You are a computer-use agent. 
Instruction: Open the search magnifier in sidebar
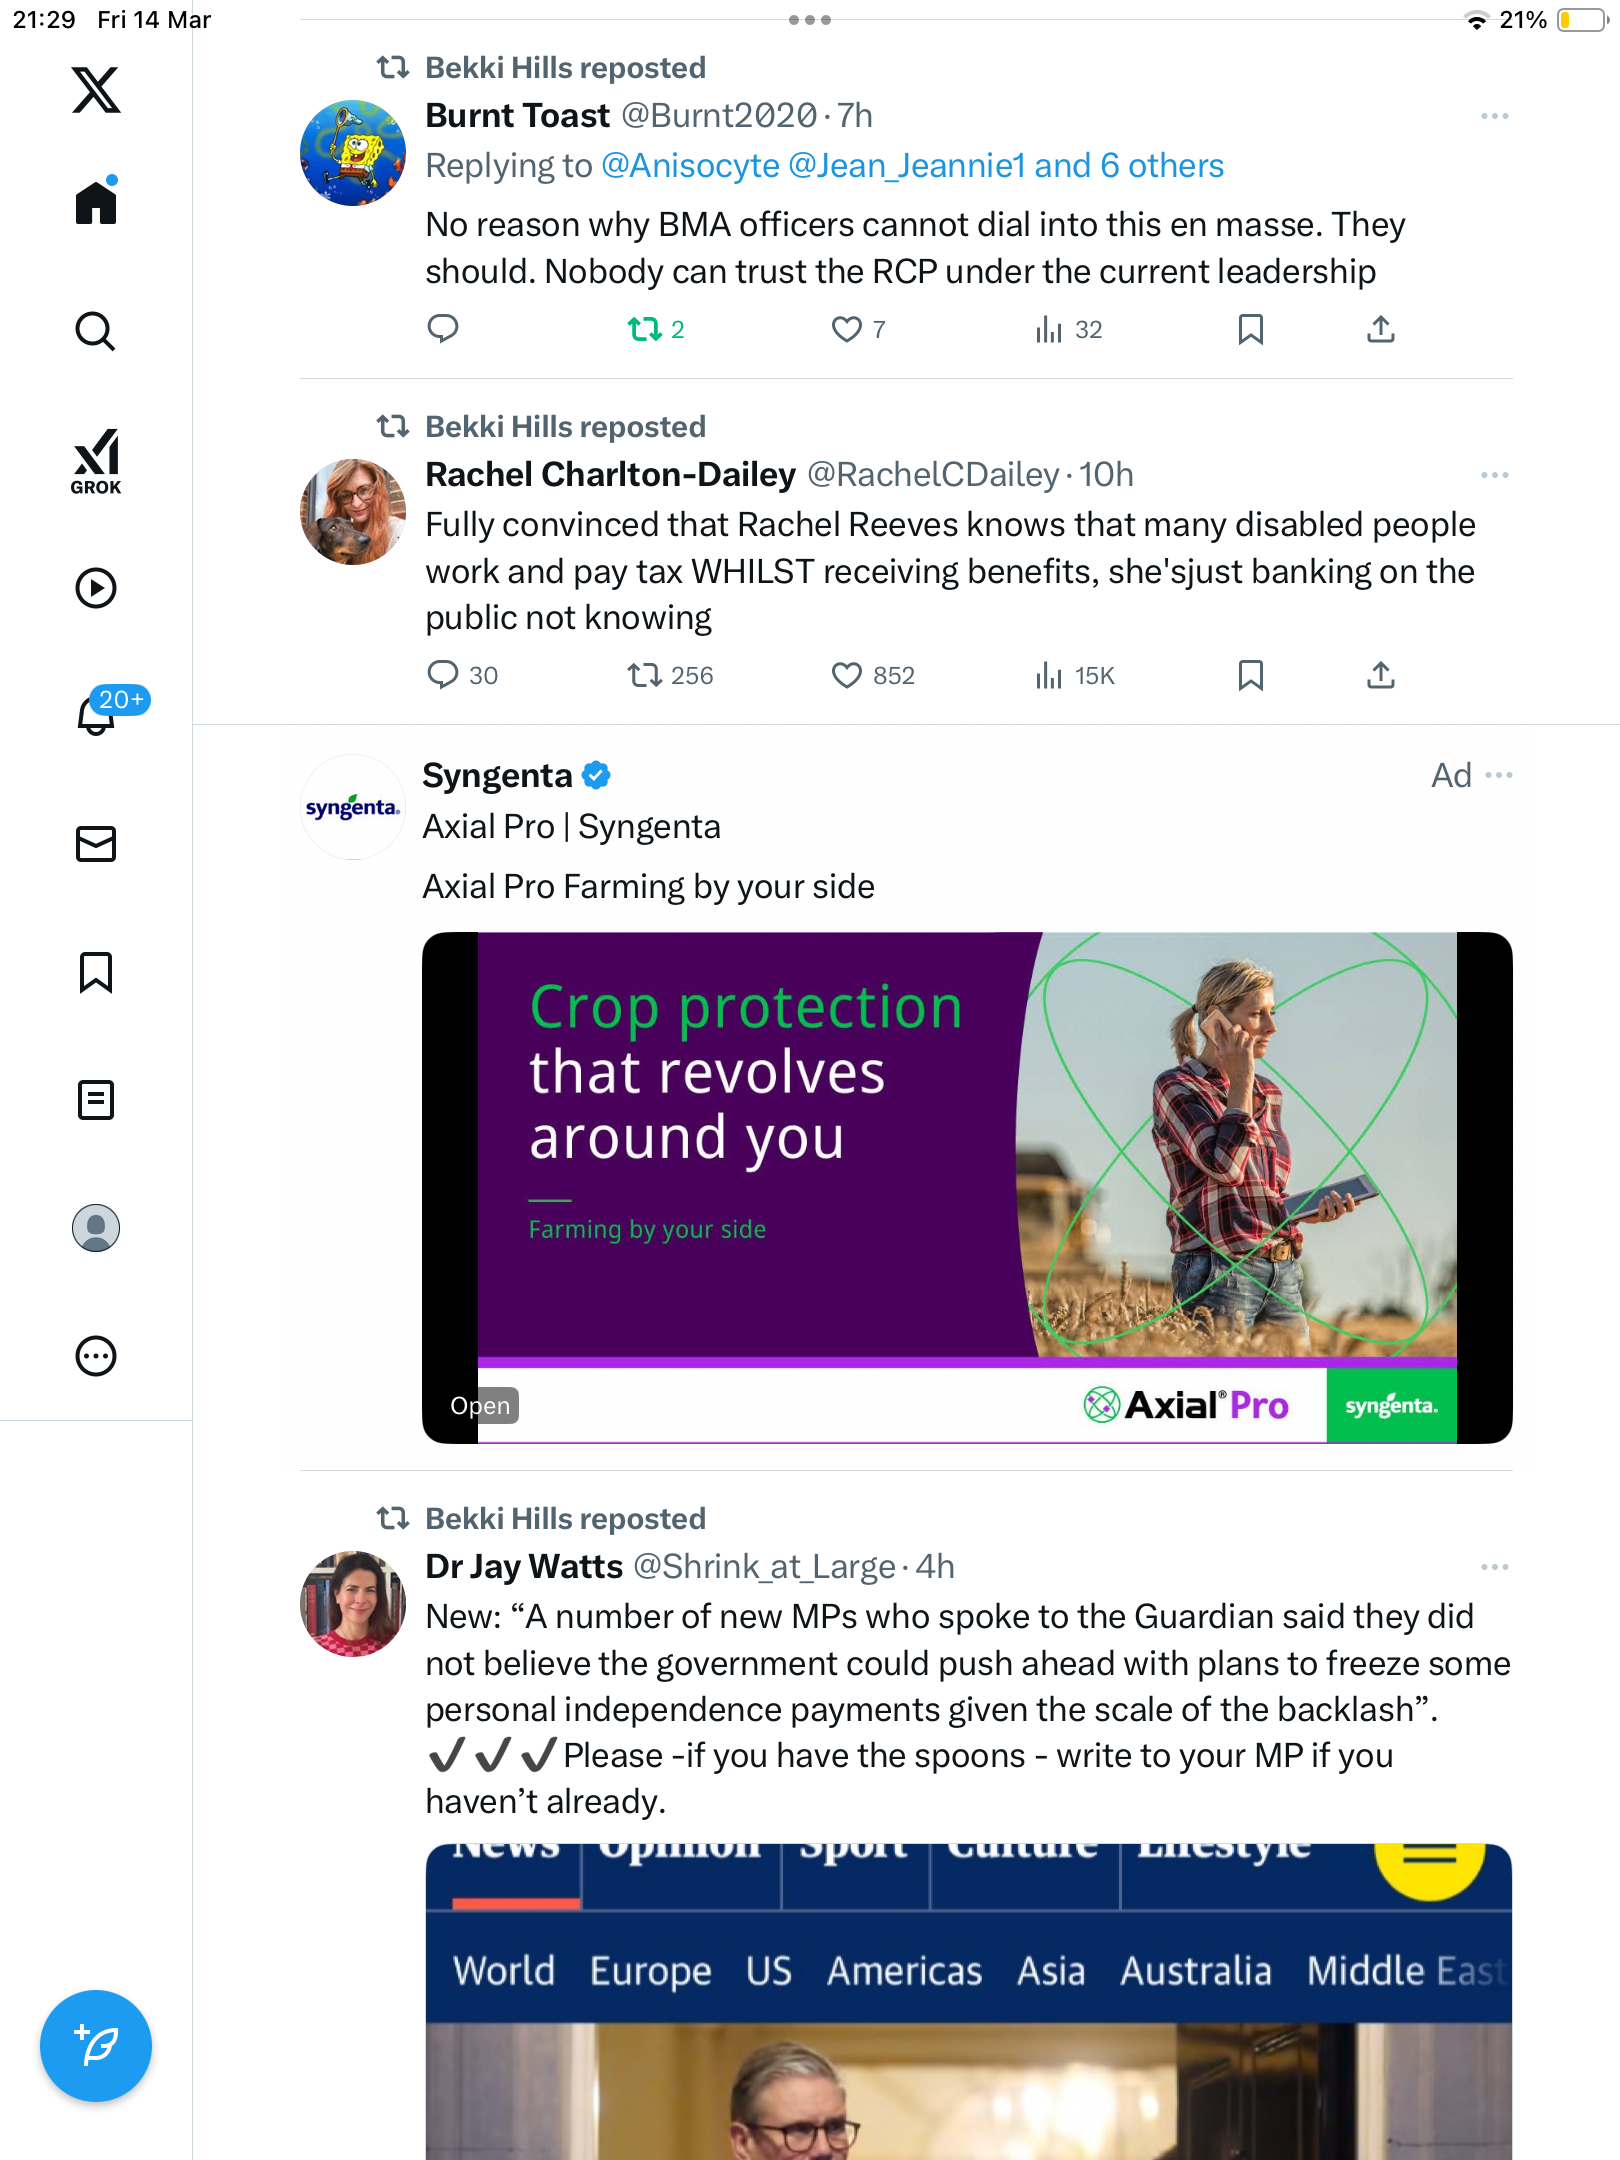[x=96, y=331]
